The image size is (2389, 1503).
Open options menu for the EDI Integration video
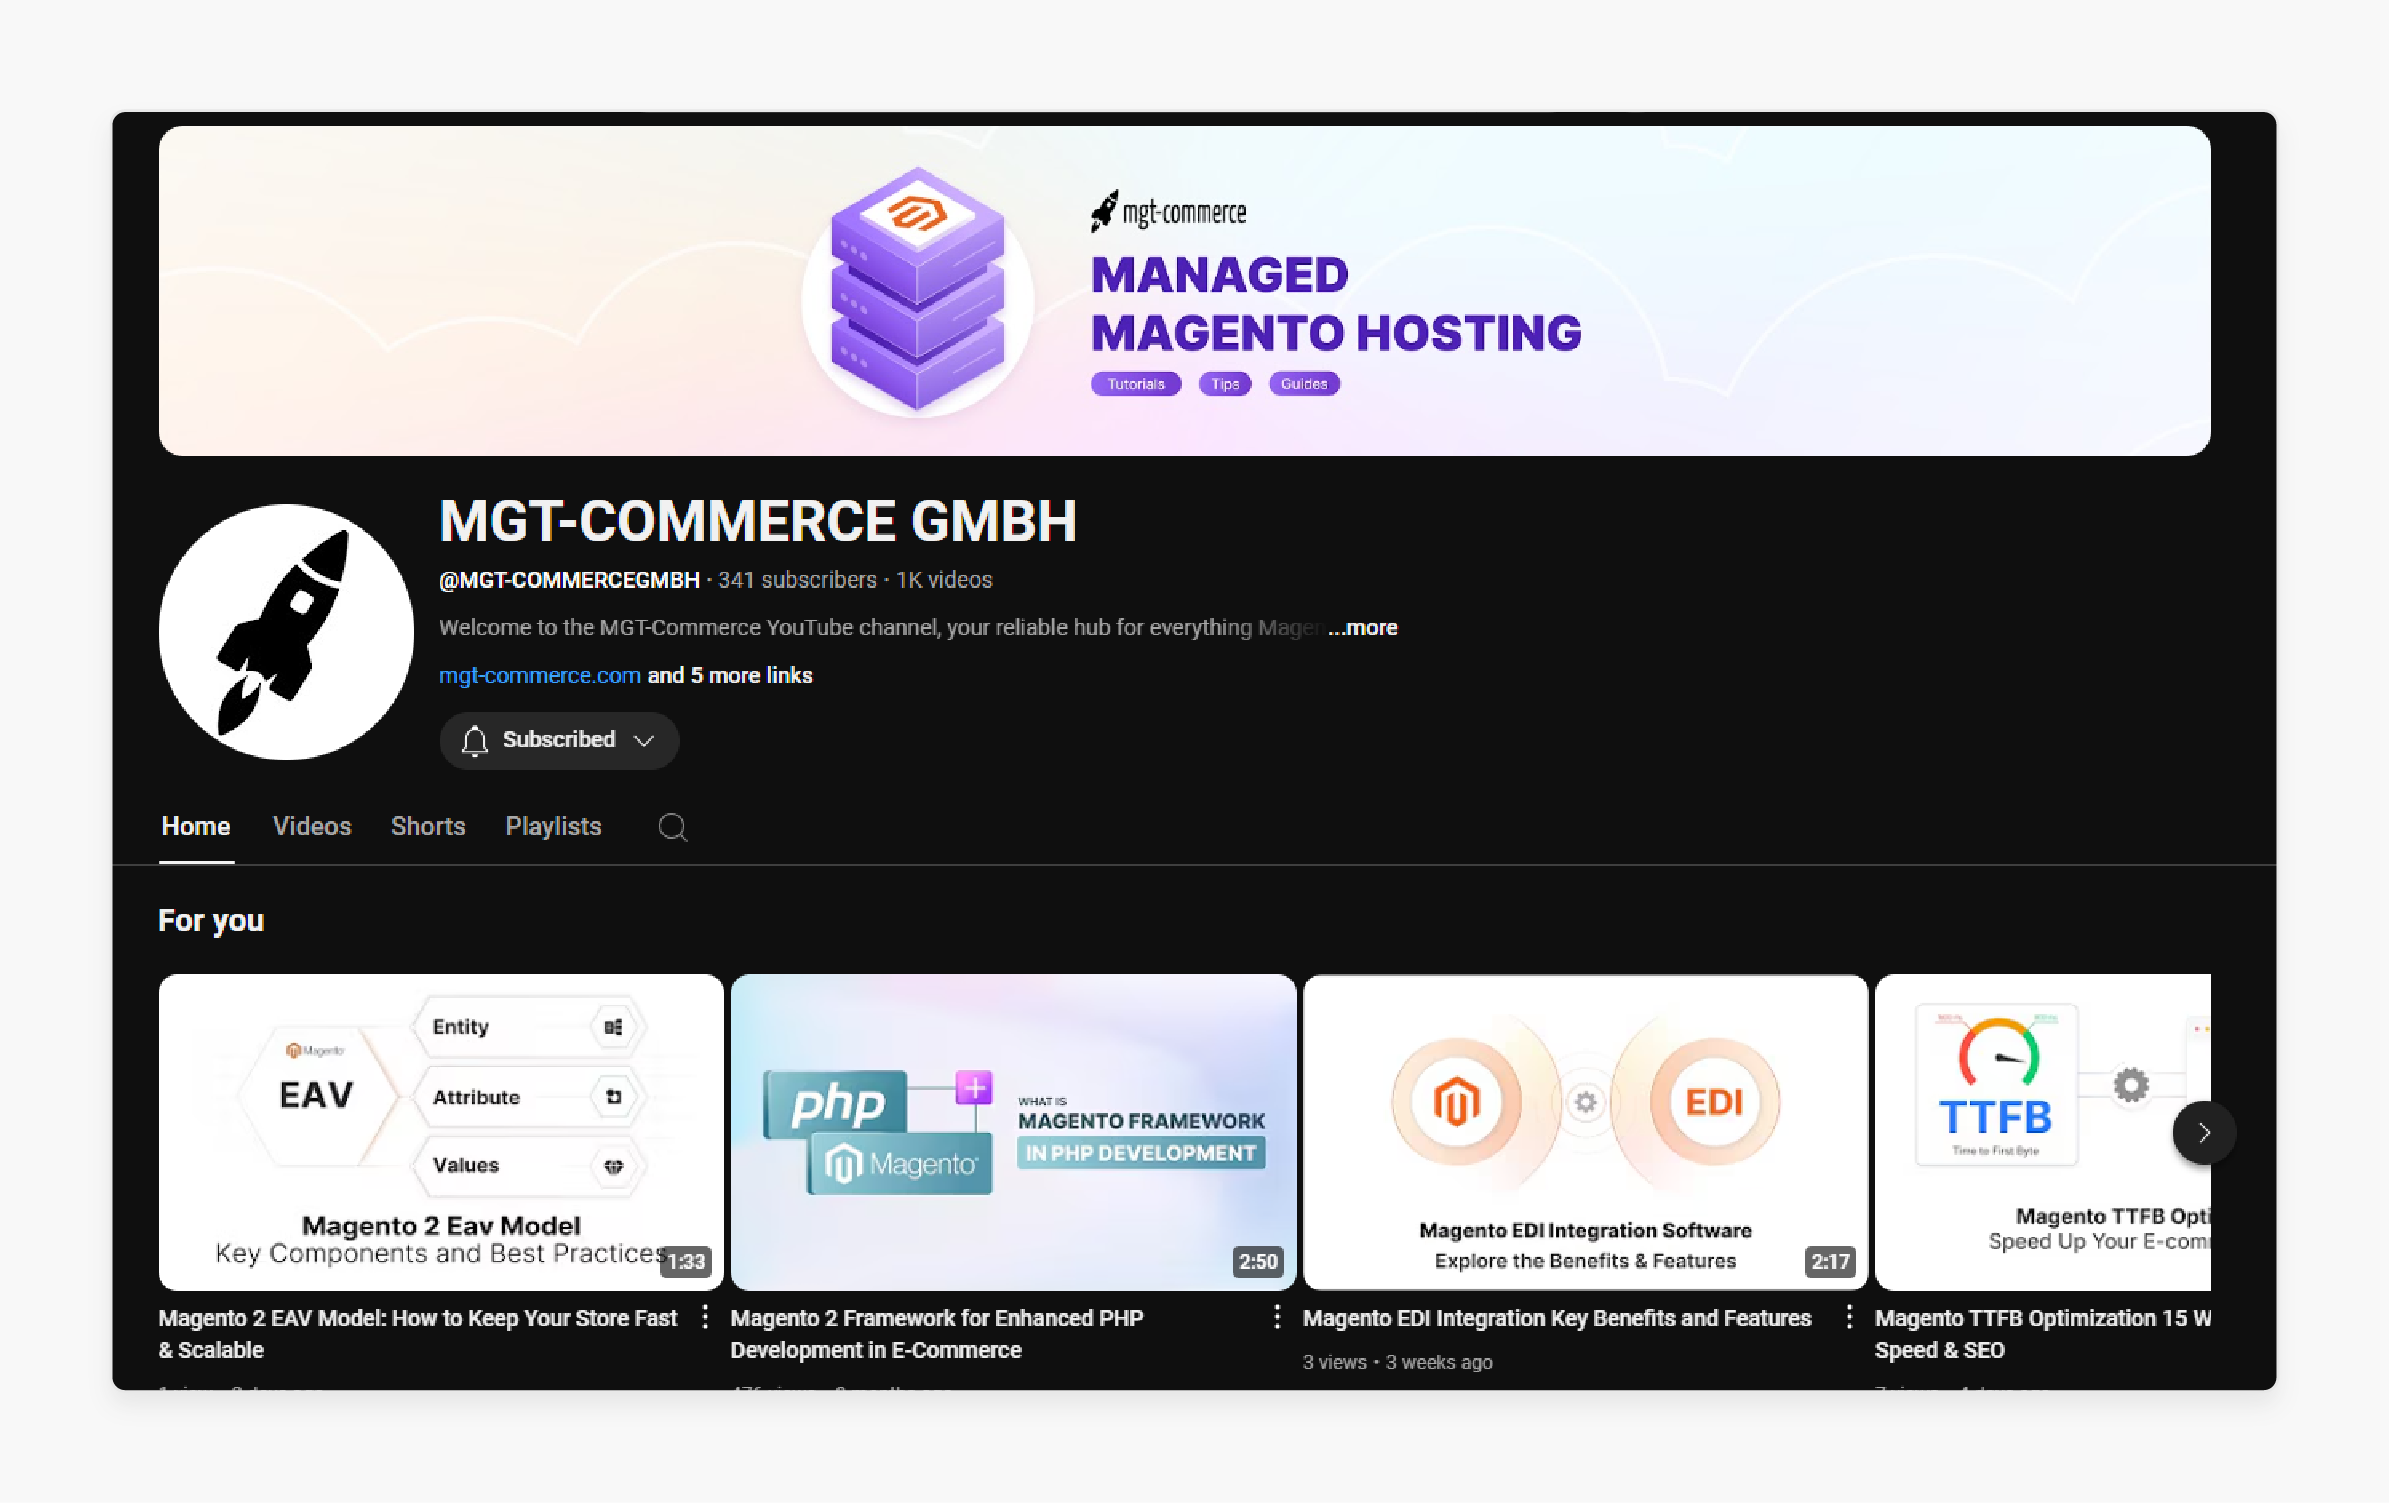(1848, 1318)
